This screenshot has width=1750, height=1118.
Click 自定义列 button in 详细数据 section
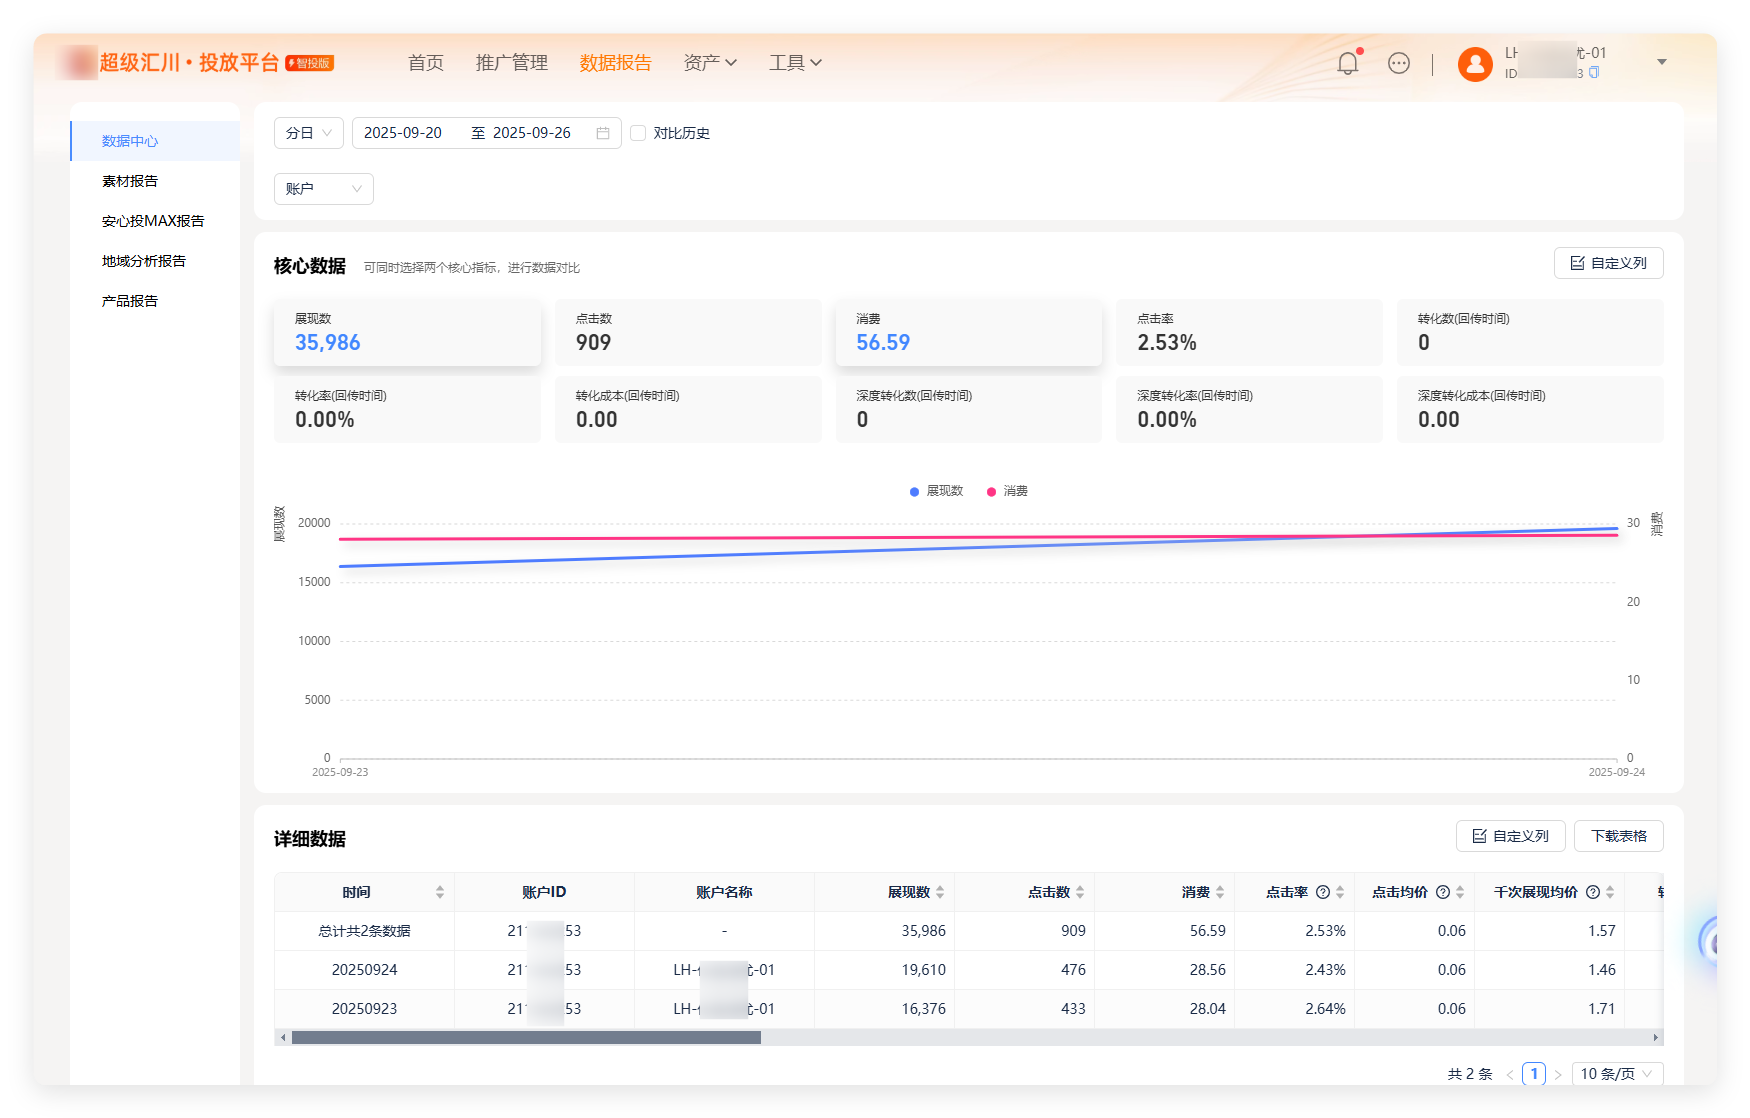pyautogui.click(x=1511, y=836)
